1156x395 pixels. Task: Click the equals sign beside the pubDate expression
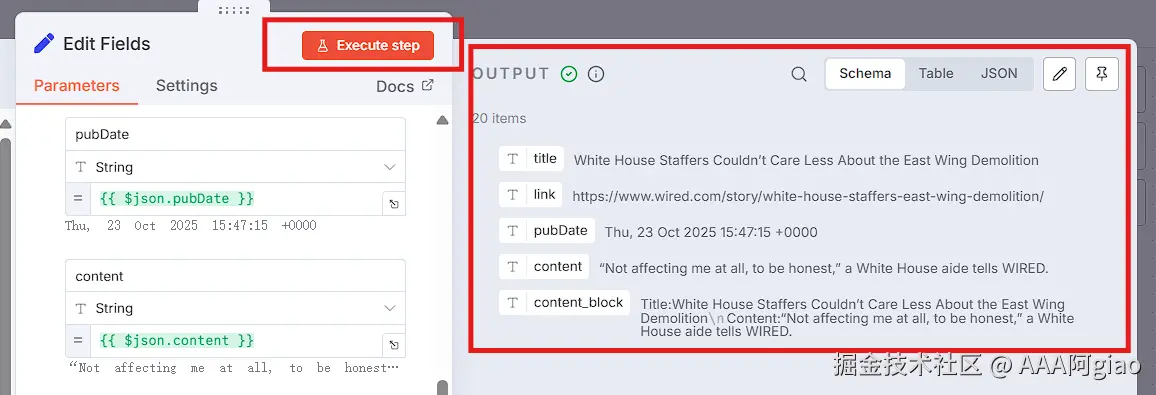coord(78,199)
